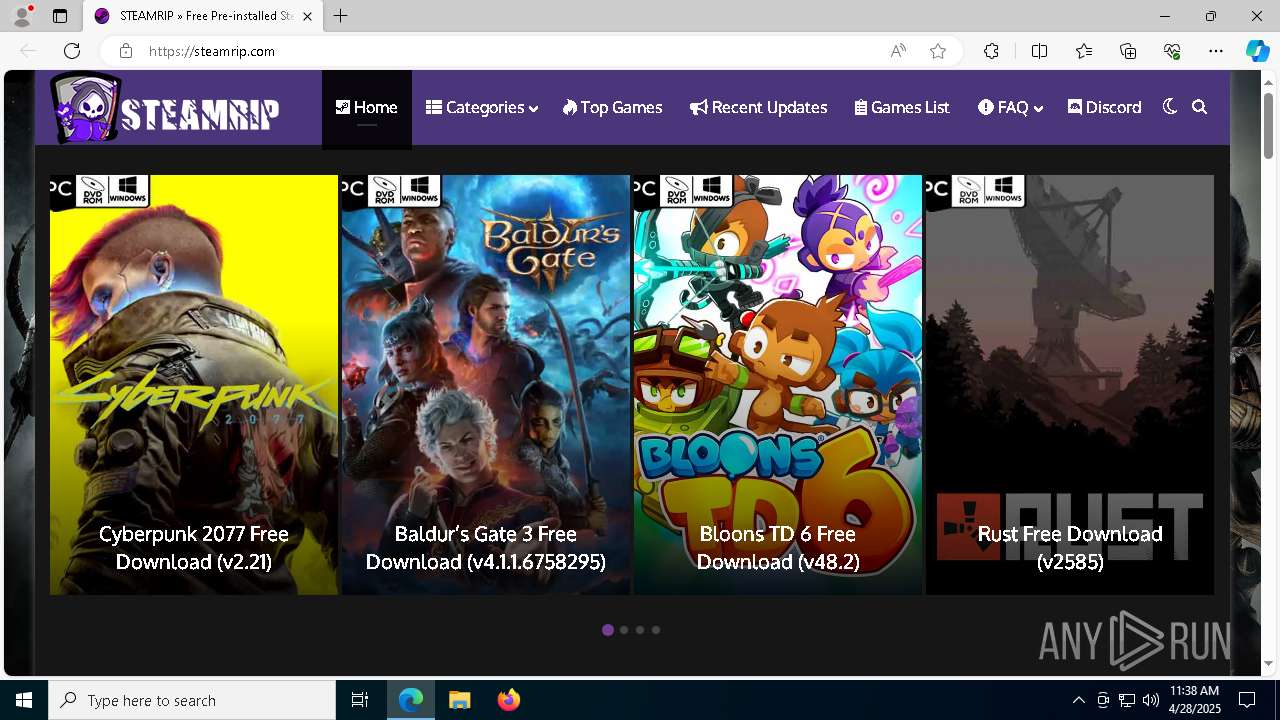Activate the Read aloud icon
The height and width of the screenshot is (720, 1280).
898,51
